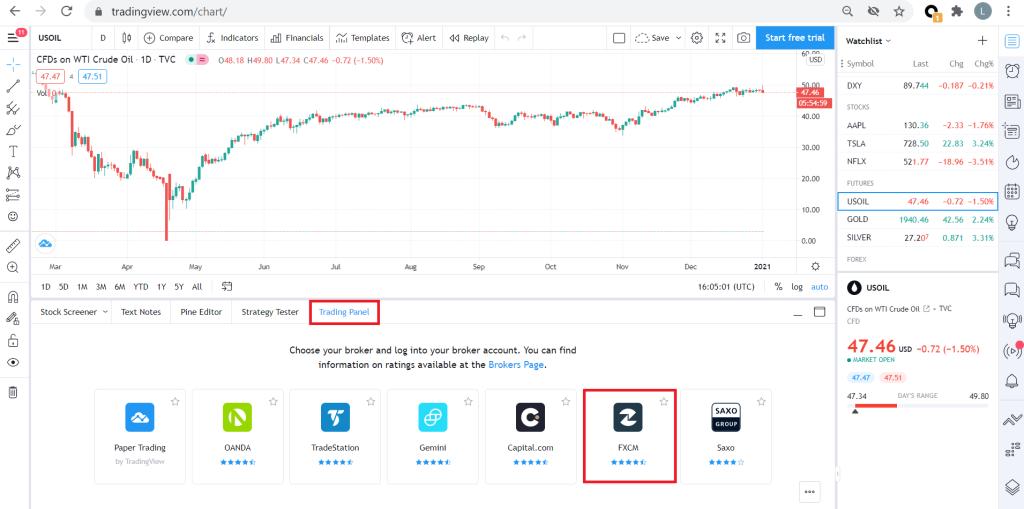Set the 6M time range

(120, 286)
